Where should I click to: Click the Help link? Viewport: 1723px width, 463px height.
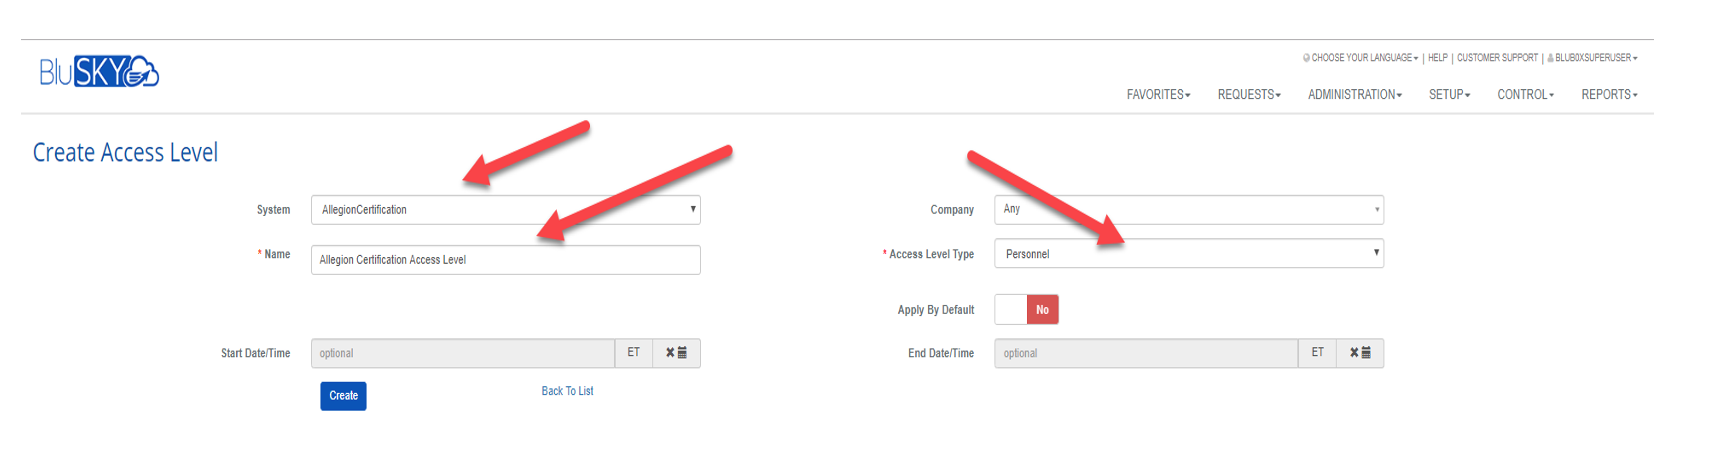tap(1437, 58)
